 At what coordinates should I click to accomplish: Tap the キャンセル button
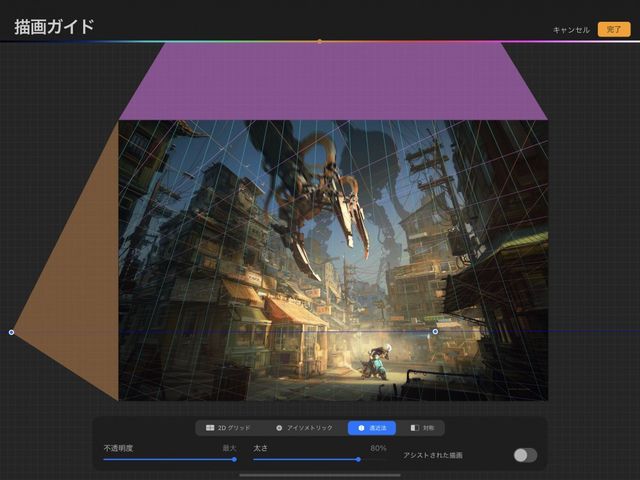point(571,30)
